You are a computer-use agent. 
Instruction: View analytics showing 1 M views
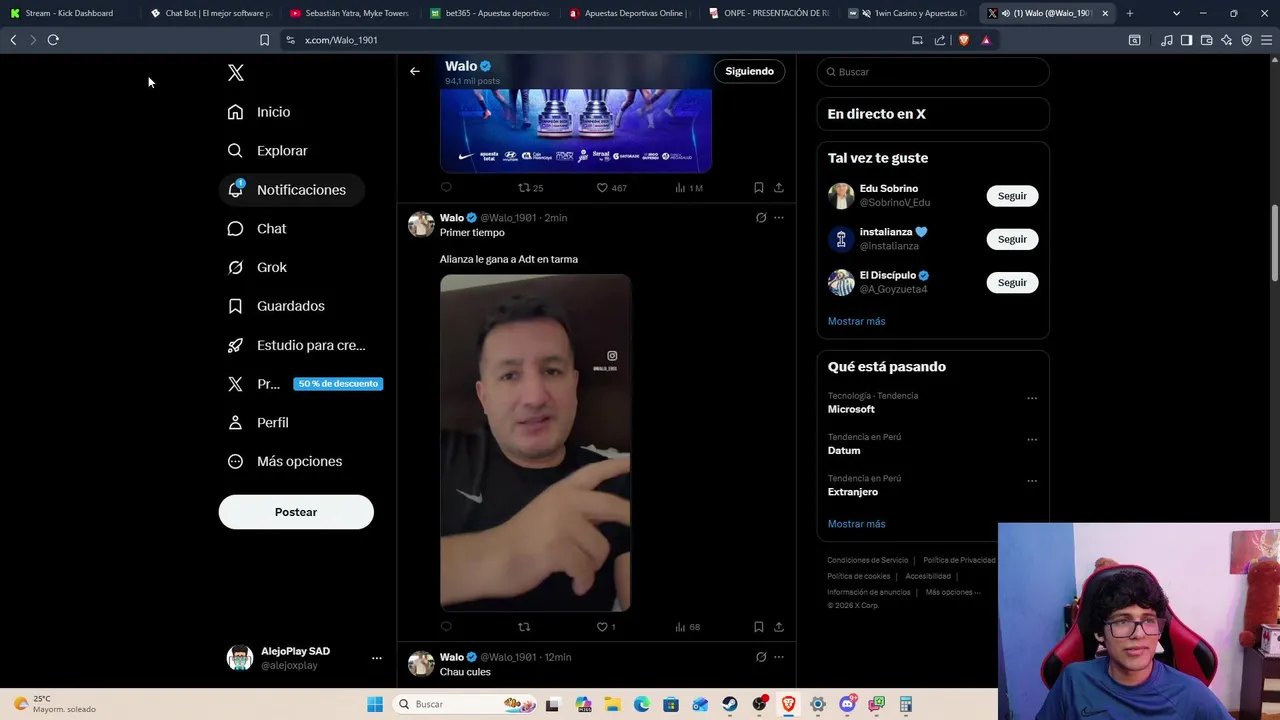(689, 188)
